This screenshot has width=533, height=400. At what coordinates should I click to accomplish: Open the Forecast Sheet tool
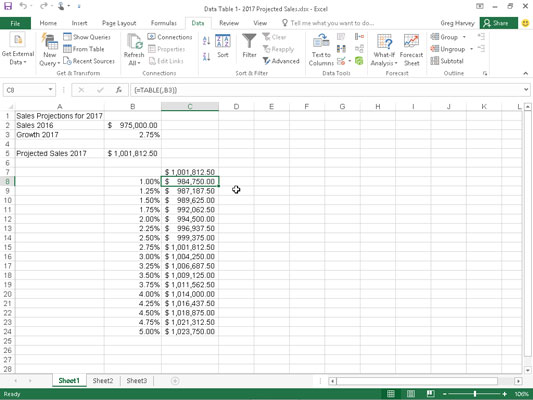pos(411,50)
